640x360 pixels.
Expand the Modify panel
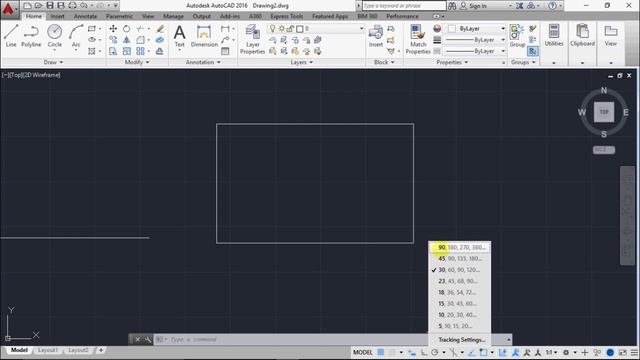[137, 62]
